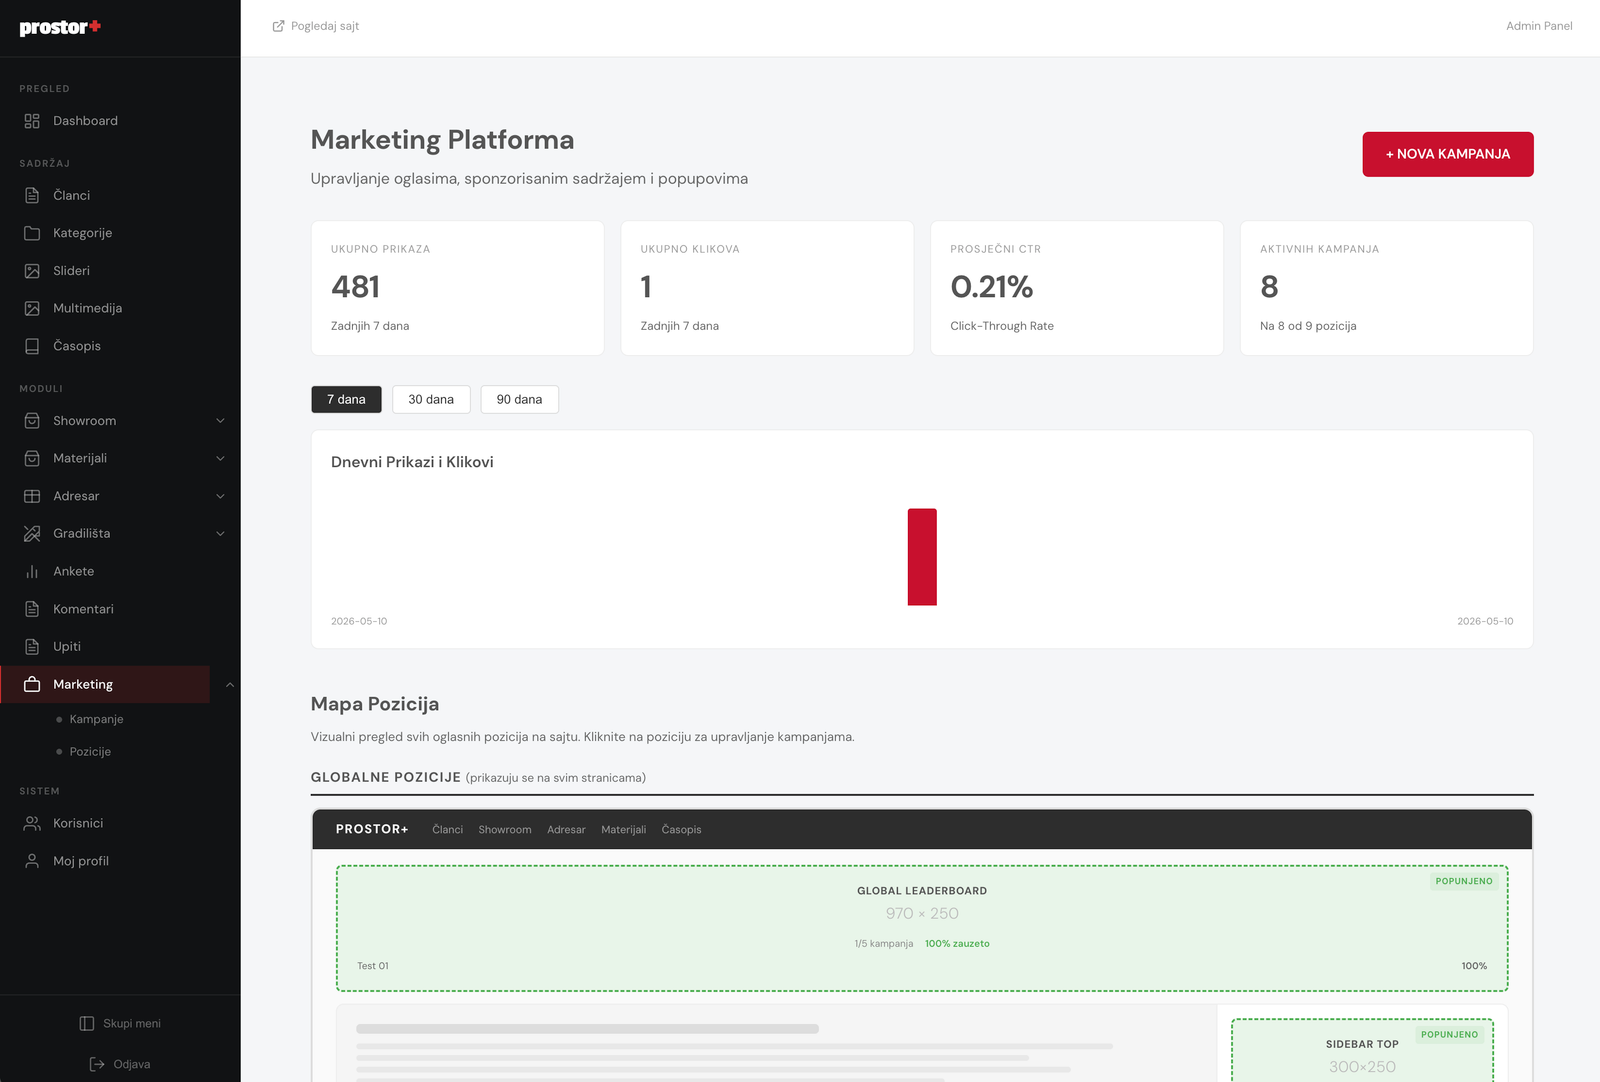Click the prostor+ logo

tap(60, 27)
